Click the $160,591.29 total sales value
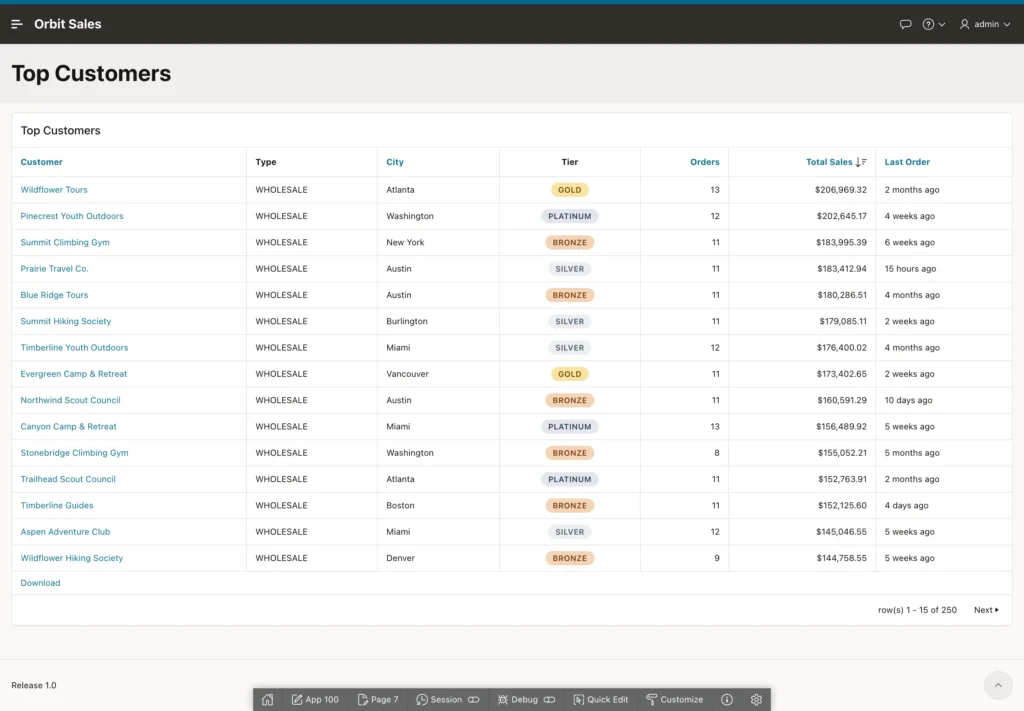Screen dimensions: 1024x711 [x=841, y=400]
